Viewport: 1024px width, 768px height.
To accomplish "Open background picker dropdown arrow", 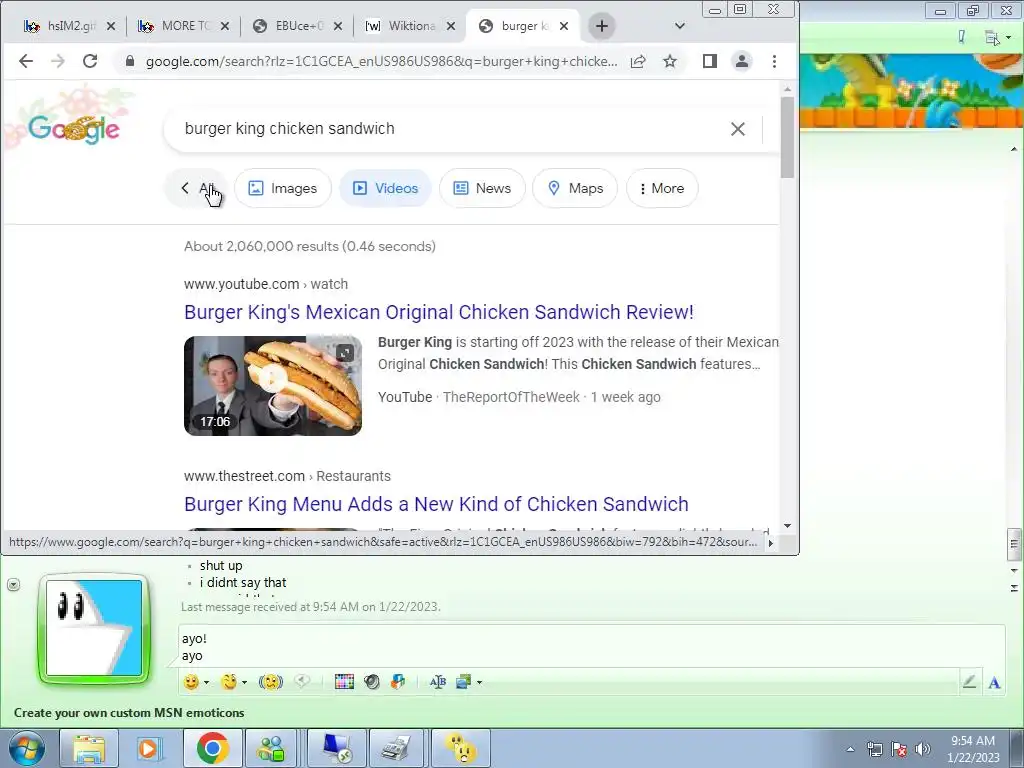I will click(479, 682).
